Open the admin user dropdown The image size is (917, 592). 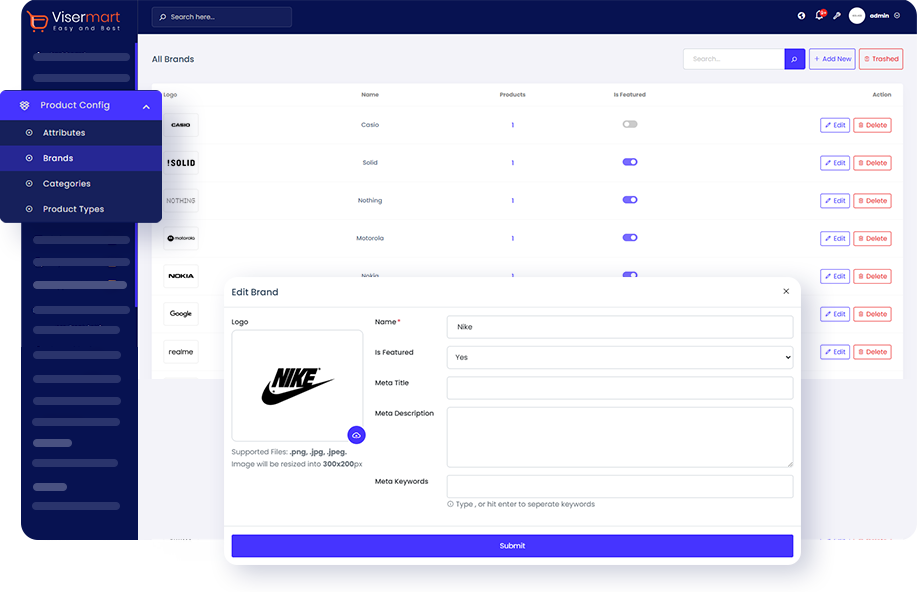(x=885, y=16)
